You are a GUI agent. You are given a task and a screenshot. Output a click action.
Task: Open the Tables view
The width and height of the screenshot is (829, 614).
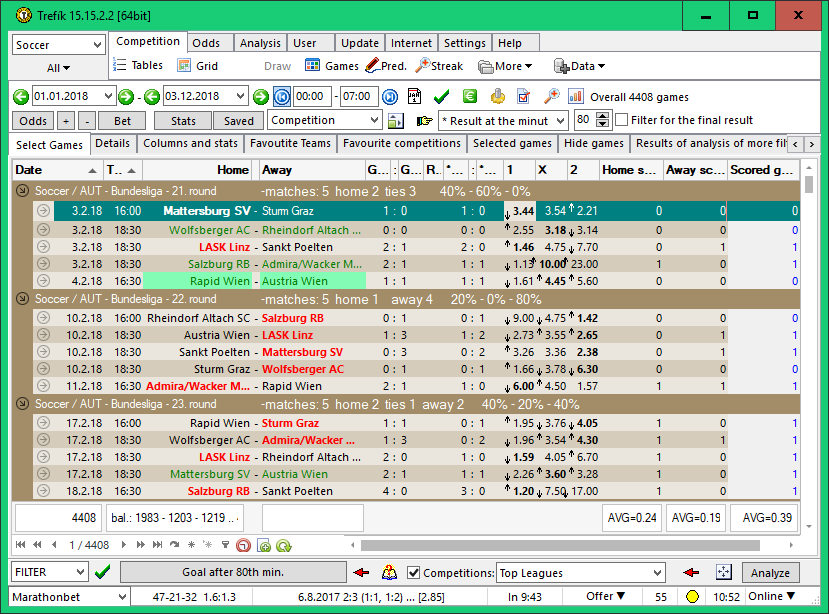pyautogui.click(x=137, y=66)
